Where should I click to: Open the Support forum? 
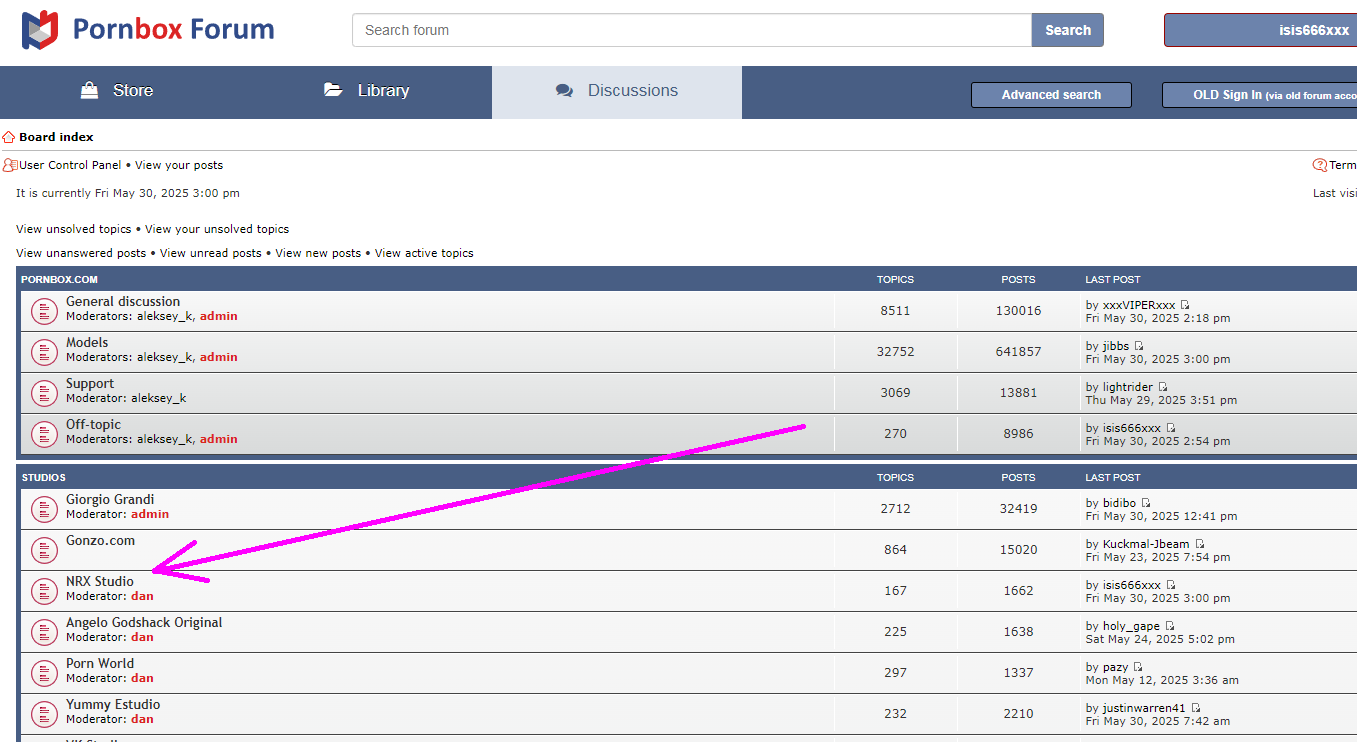(90, 384)
